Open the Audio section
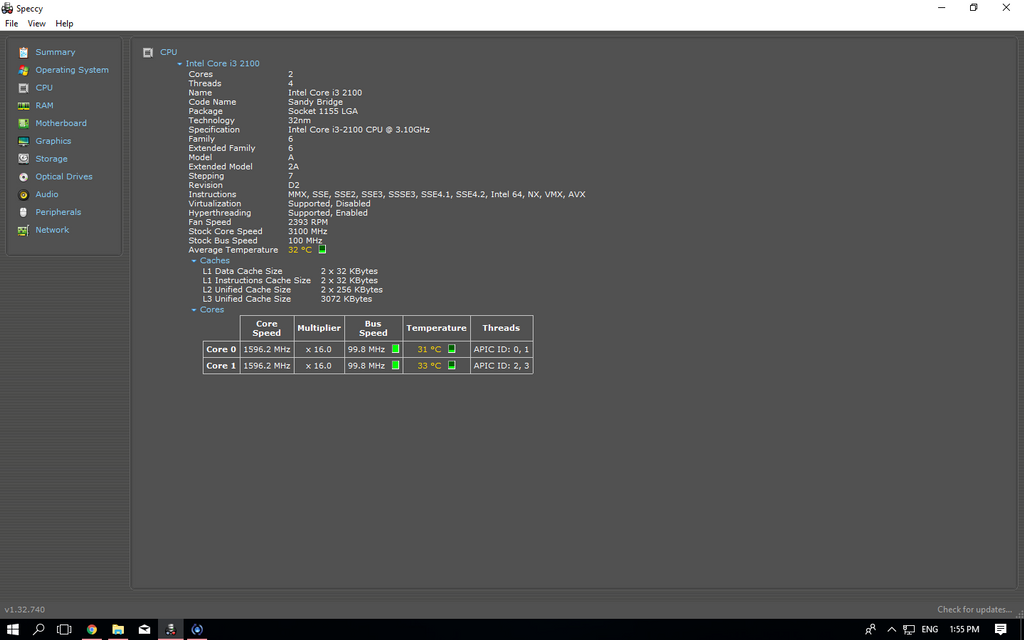Image resolution: width=1024 pixels, height=640 pixels. click(47, 195)
